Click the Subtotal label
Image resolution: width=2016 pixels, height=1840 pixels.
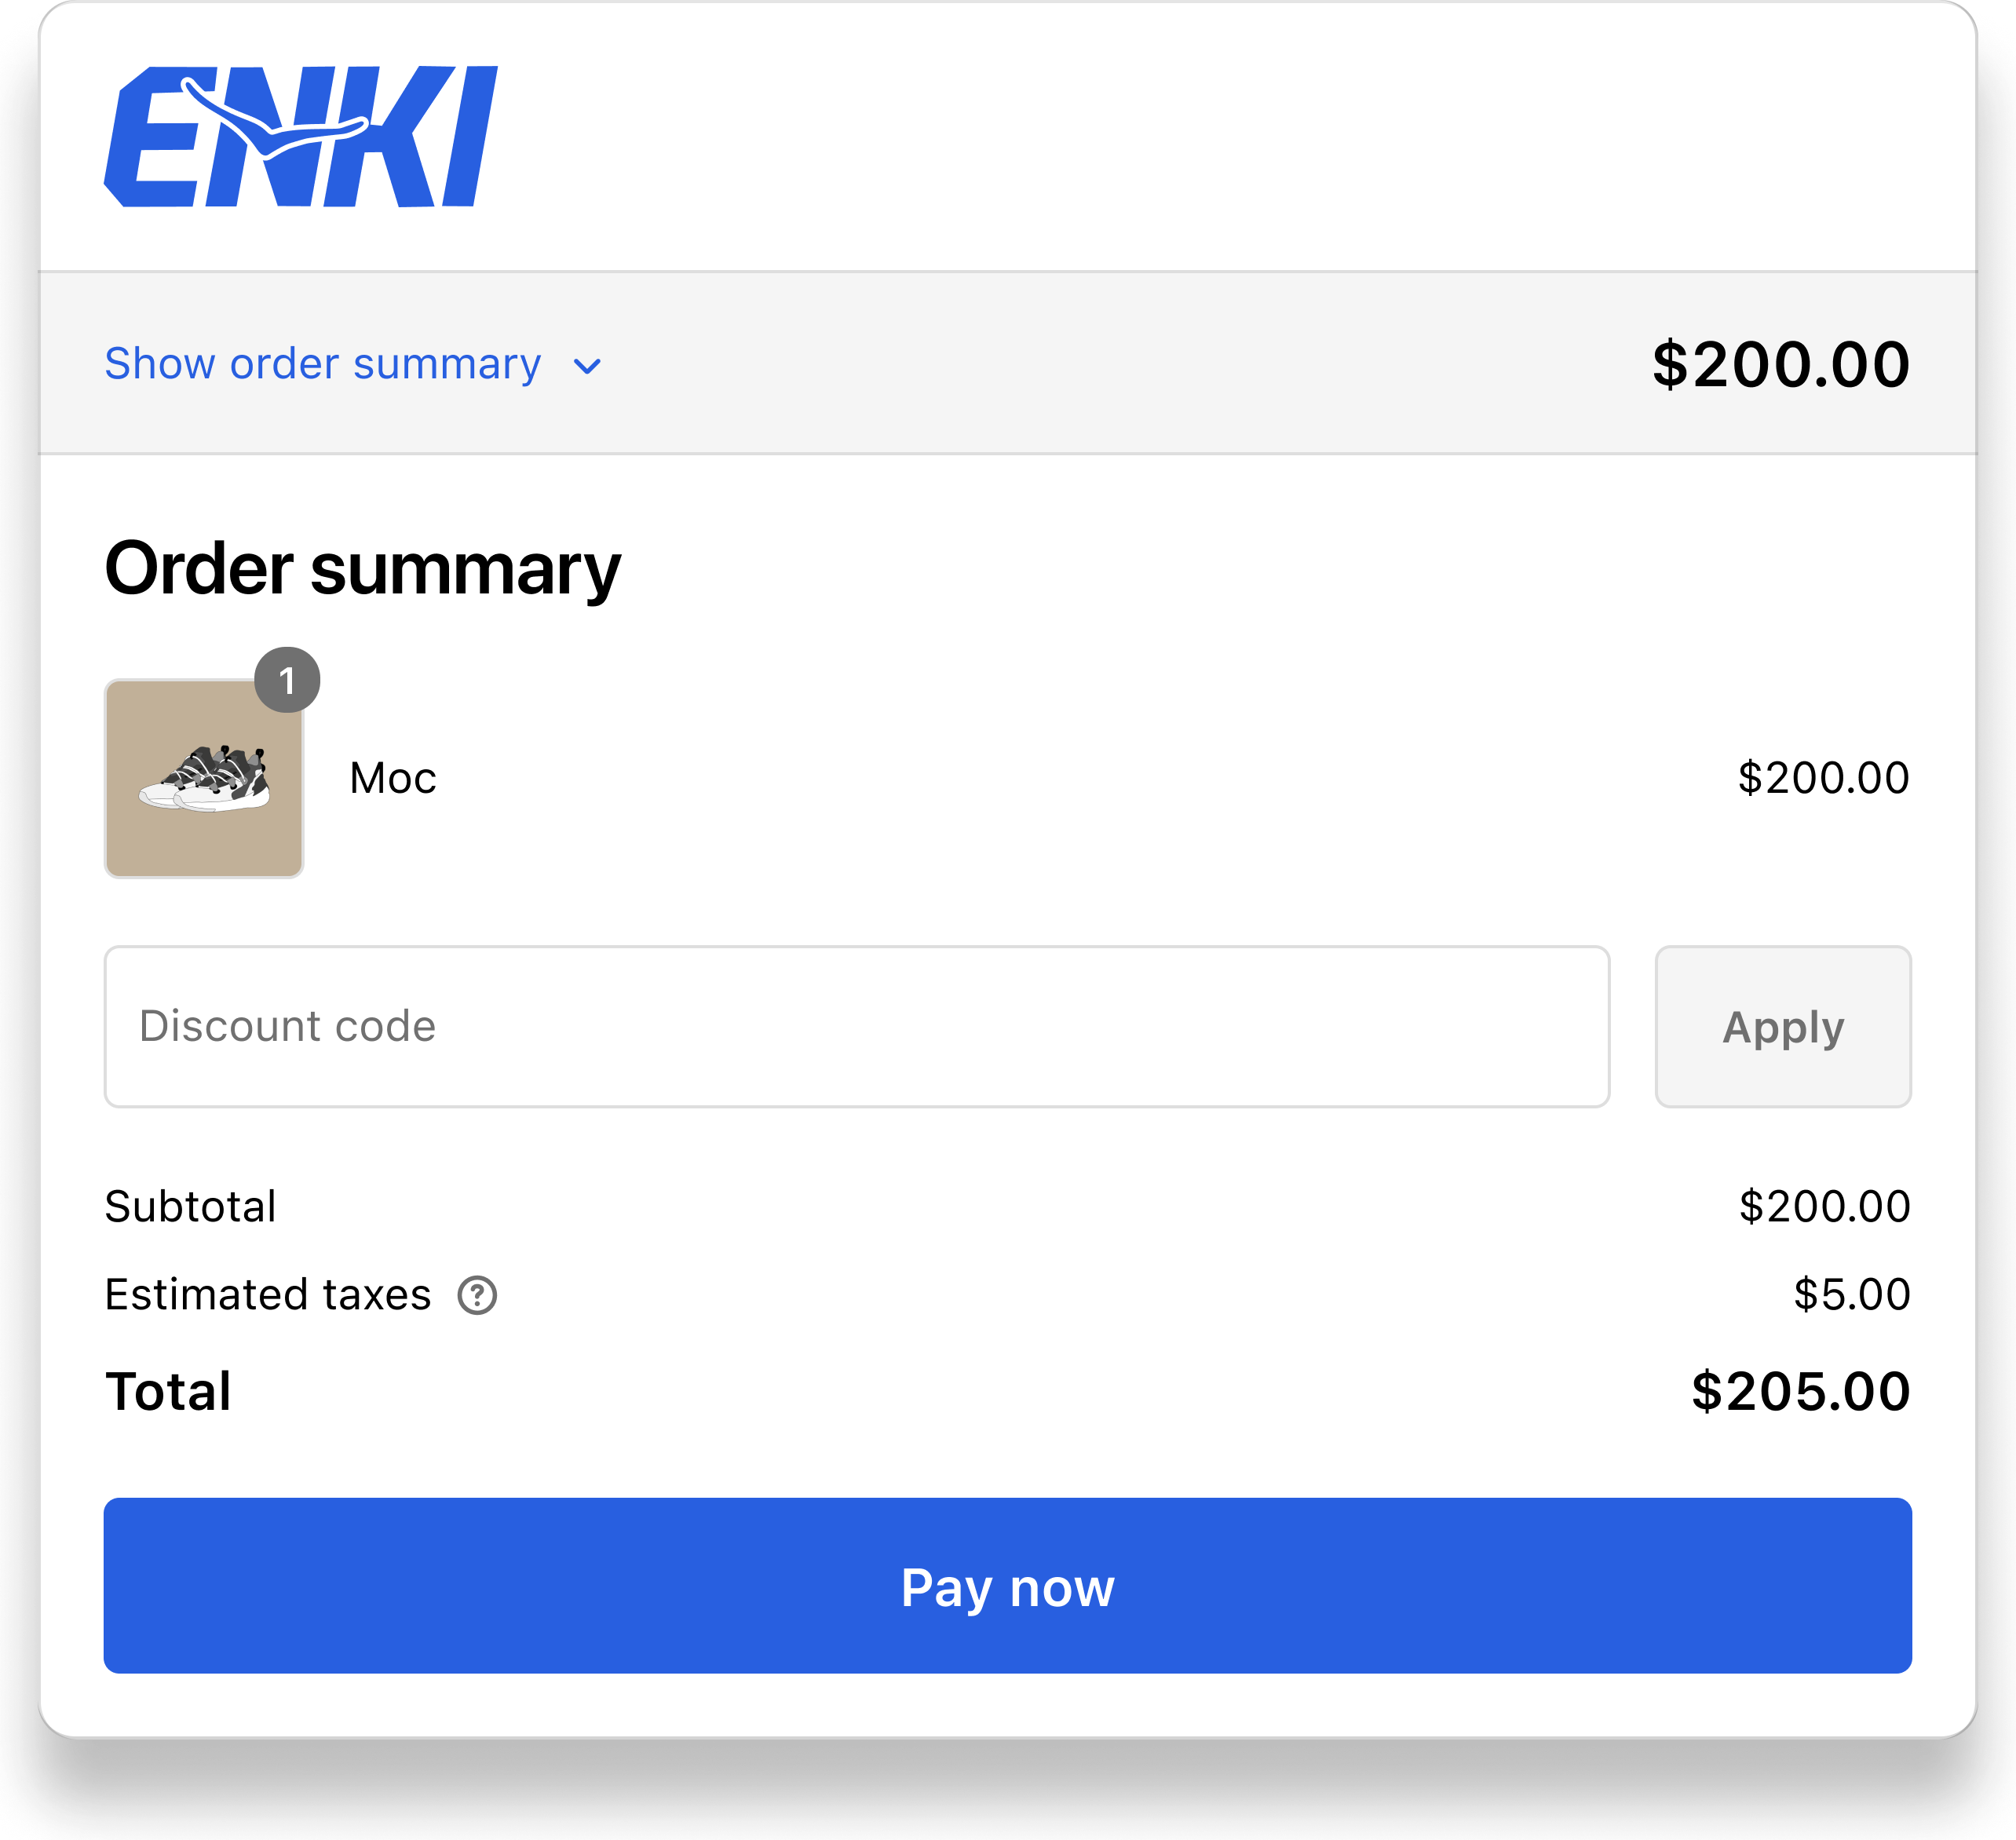coord(190,1206)
